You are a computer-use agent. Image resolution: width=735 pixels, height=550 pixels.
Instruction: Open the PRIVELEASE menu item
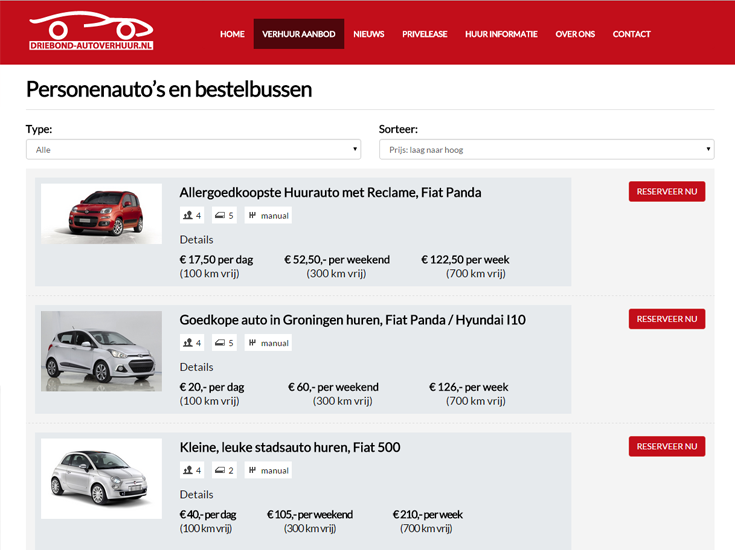[x=424, y=34]
